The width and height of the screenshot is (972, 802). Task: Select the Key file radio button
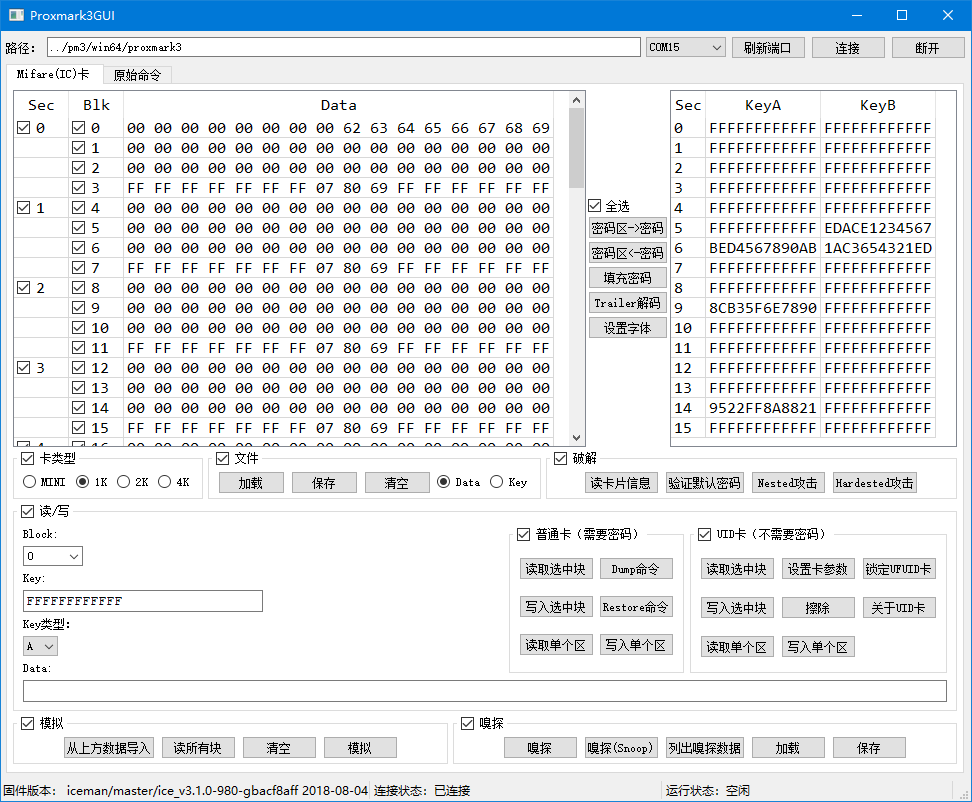click(496, 482)
